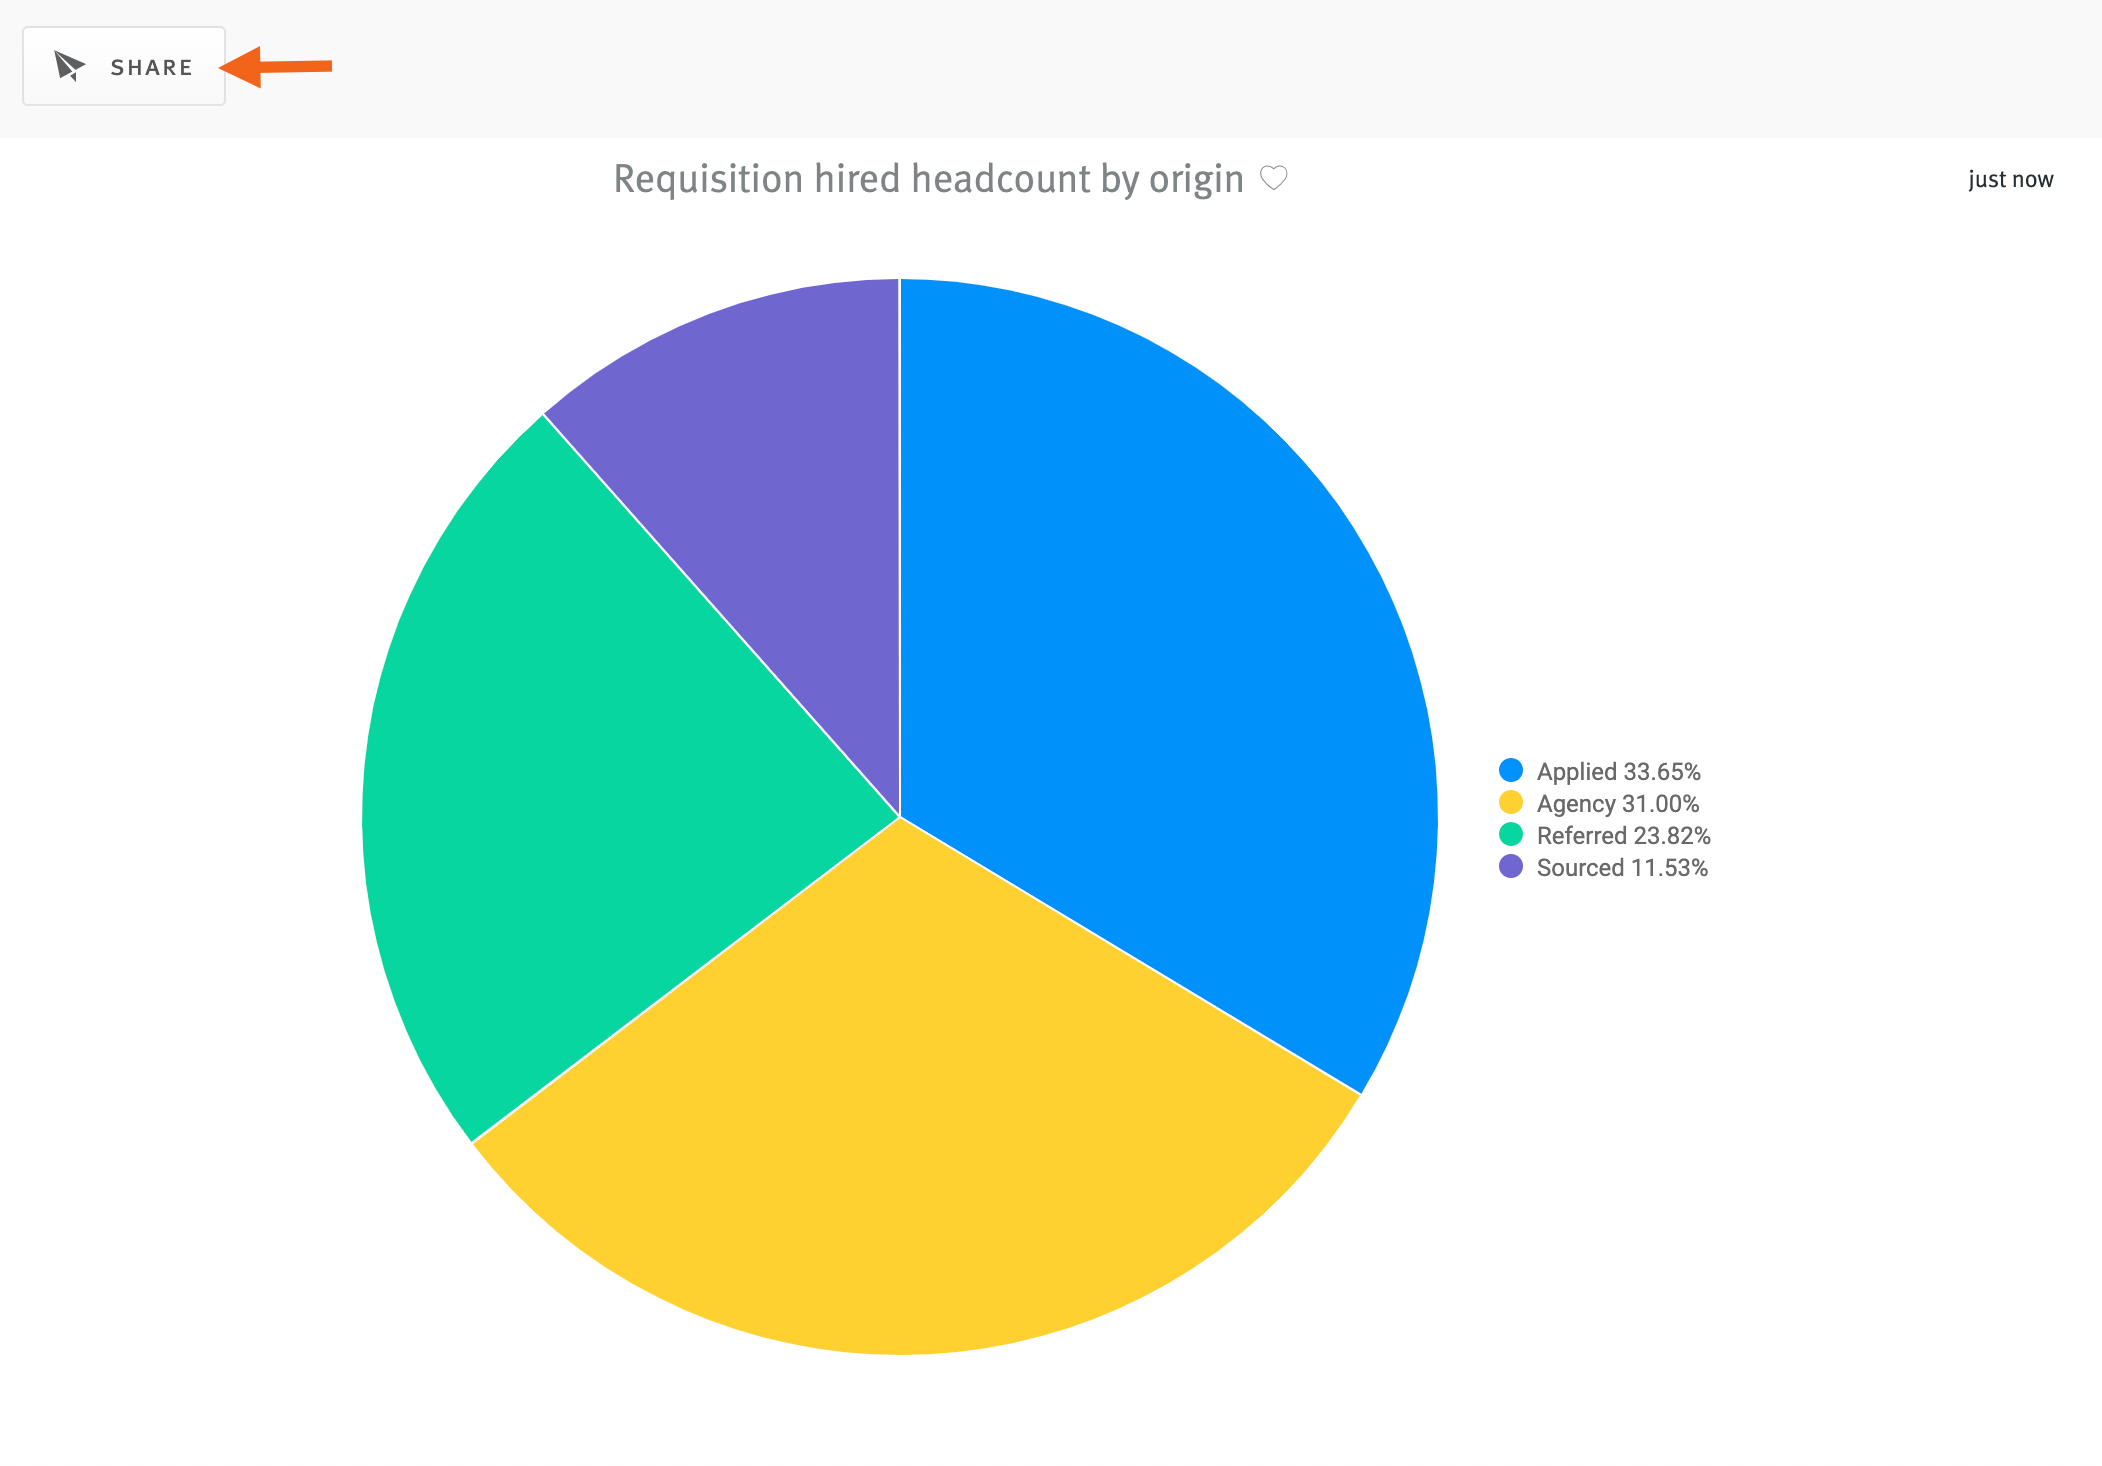Select the yellow Agency pie slice
The width and height of the screenshot is (2102, 1466).
tap(910, 1110)
